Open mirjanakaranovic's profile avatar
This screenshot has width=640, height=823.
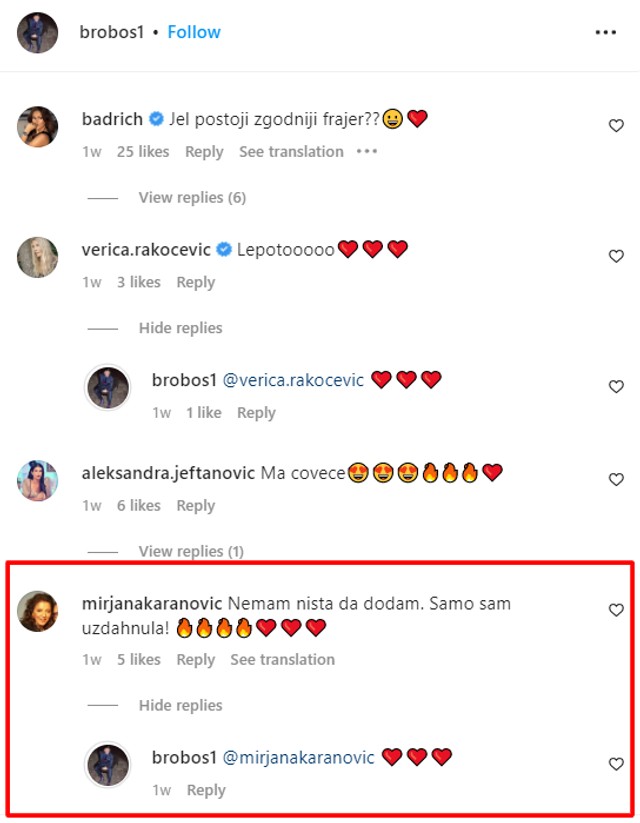click(38, 611)
